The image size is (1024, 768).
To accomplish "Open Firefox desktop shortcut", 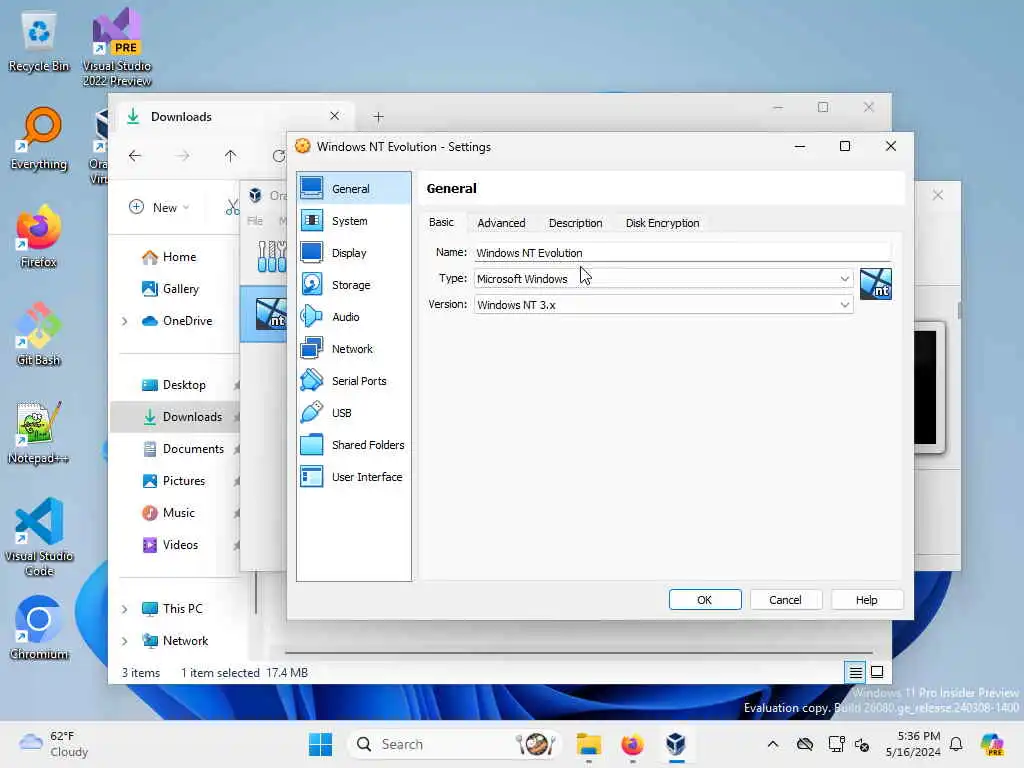I will point(39,236).
